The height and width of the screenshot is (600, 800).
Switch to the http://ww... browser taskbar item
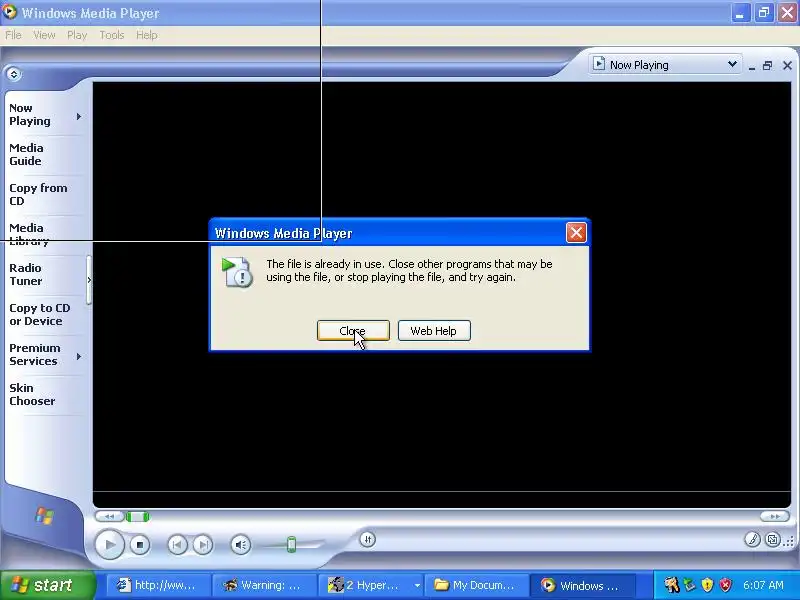(x=158, y=585)
